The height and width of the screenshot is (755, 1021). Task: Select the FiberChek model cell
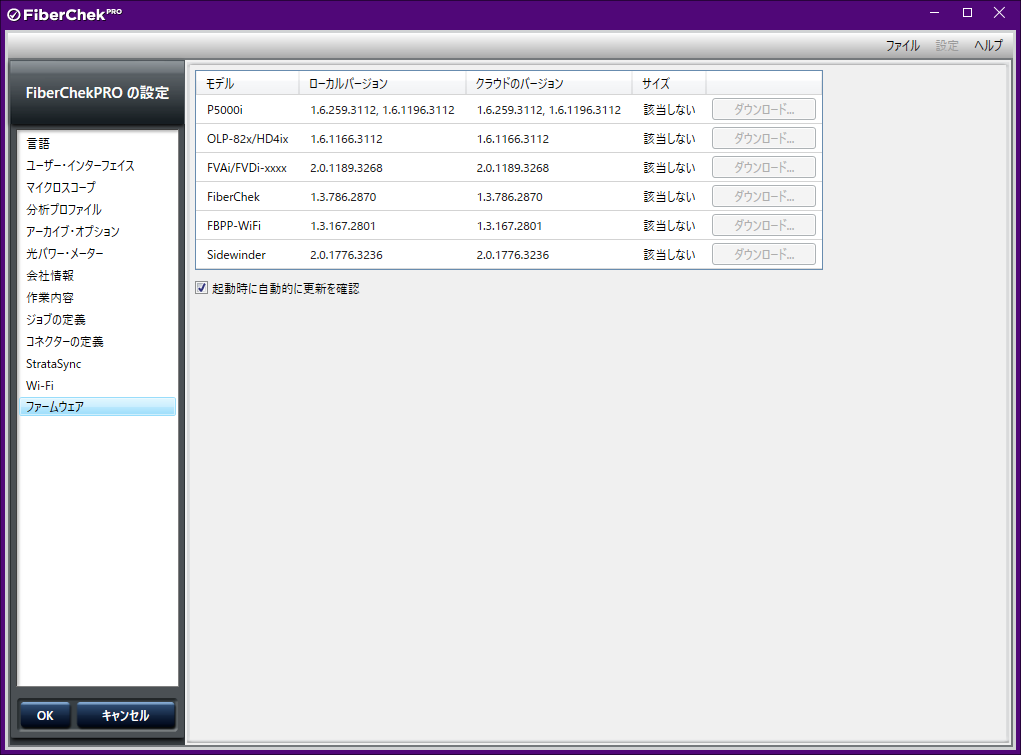click(x=233, y=197)
